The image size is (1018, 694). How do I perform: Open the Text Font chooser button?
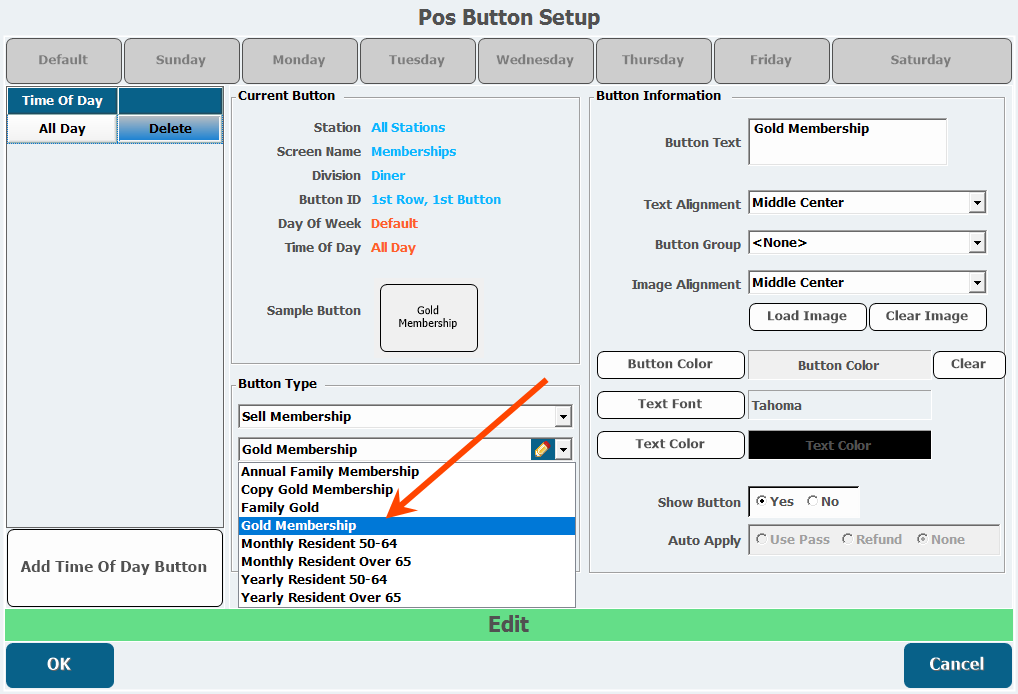[x=671, y=404]
